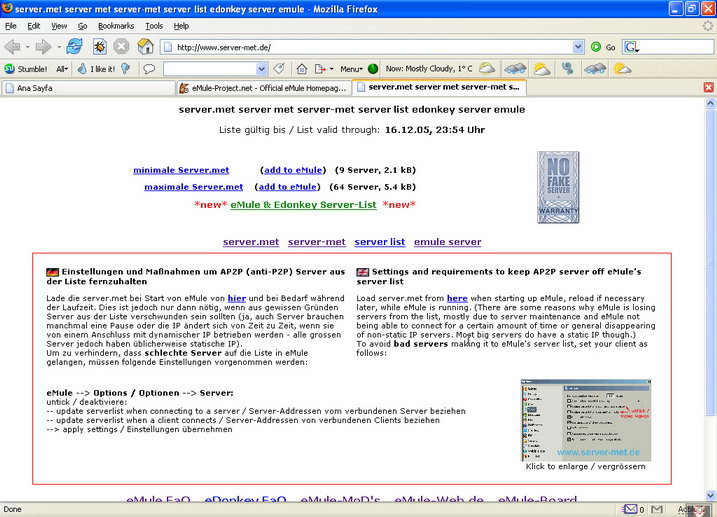717x517 pixels.
Task: Open the All topics dropdown
Action: [62, 69]
